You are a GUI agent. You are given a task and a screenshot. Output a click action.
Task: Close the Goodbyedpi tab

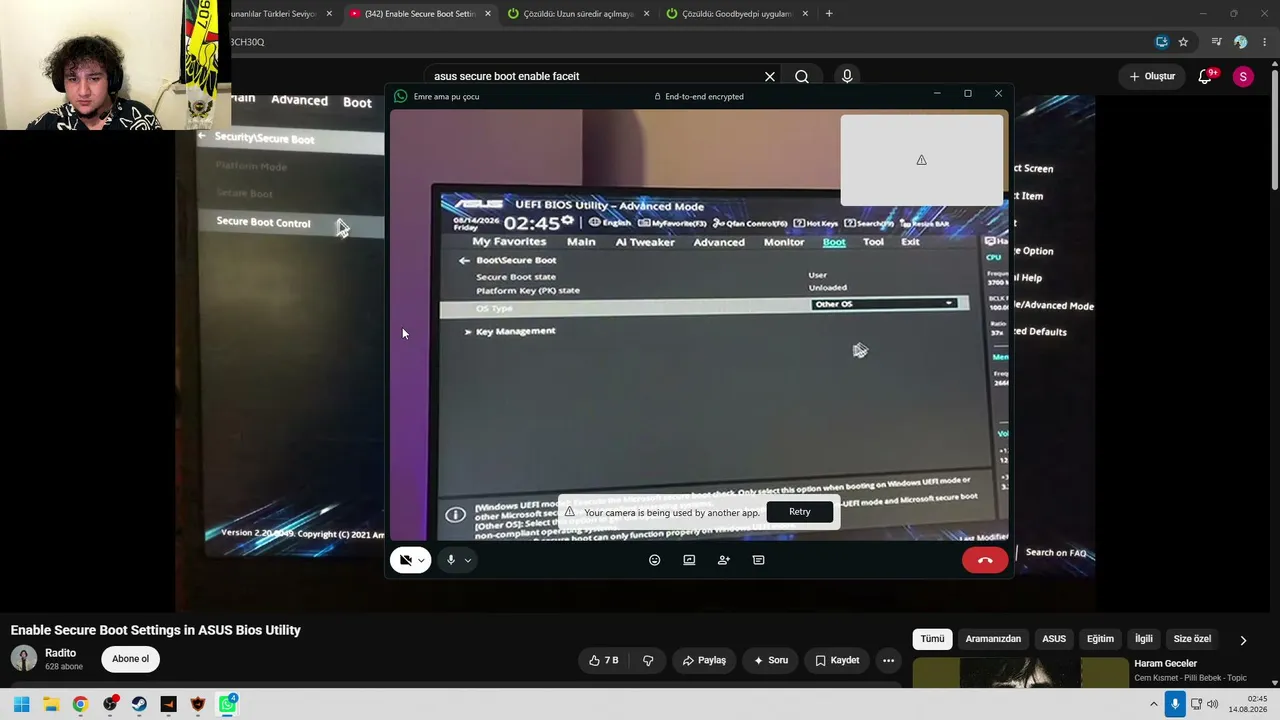[805, 14]
